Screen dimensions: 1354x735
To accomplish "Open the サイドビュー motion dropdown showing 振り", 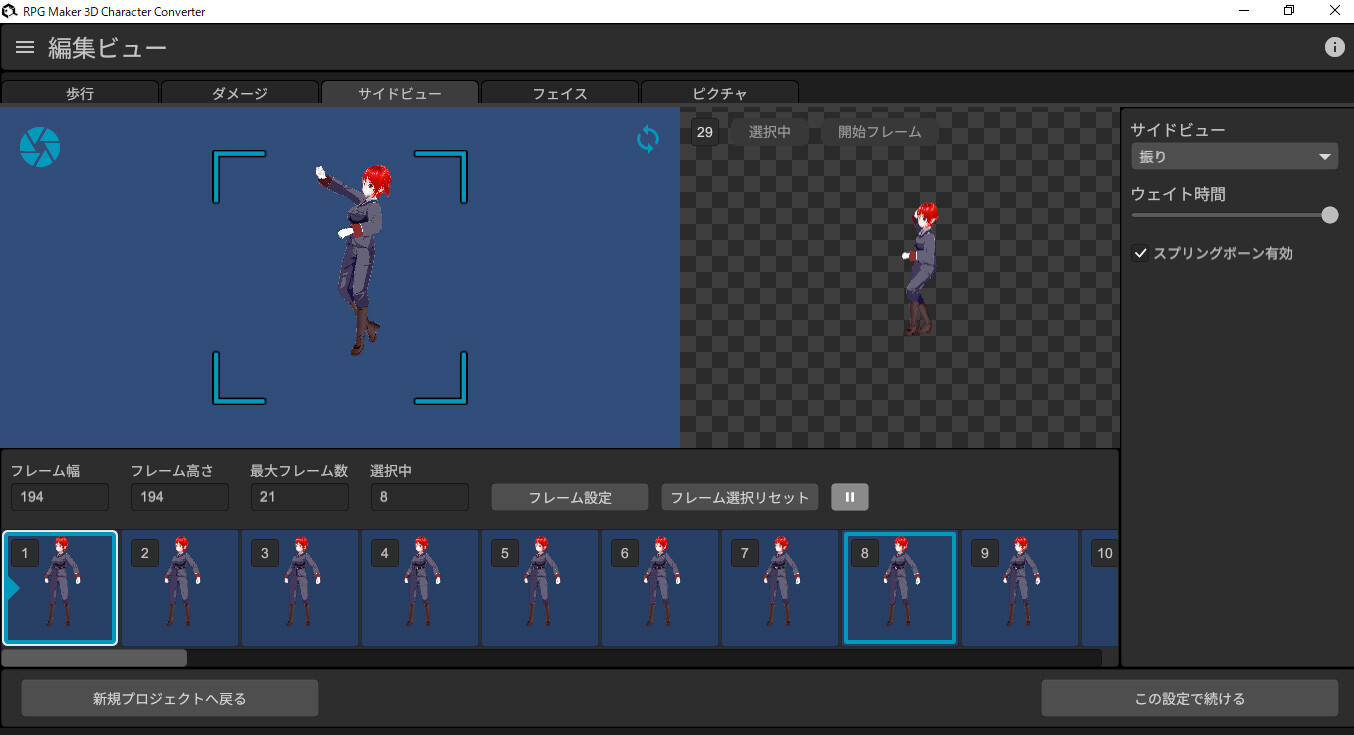I will point(1234,156).
